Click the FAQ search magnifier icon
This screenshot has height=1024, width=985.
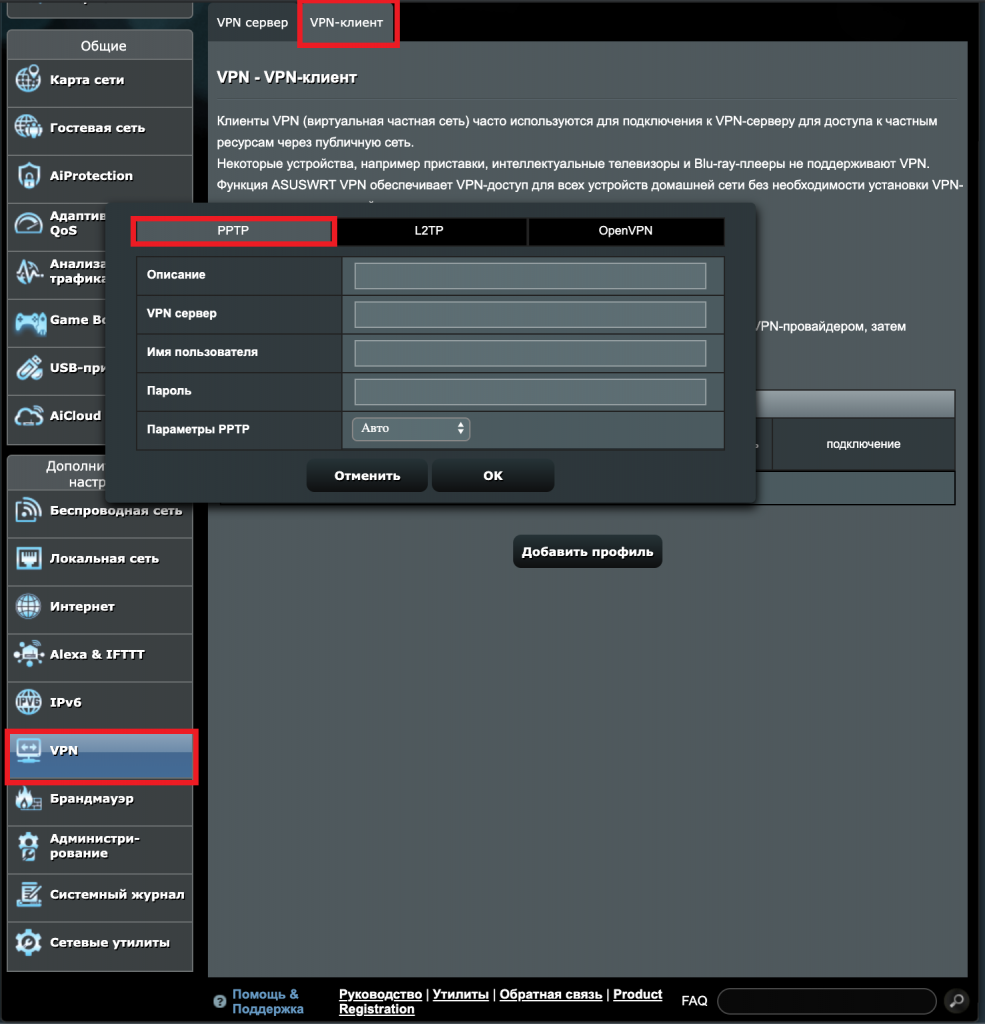[956, 1000]
